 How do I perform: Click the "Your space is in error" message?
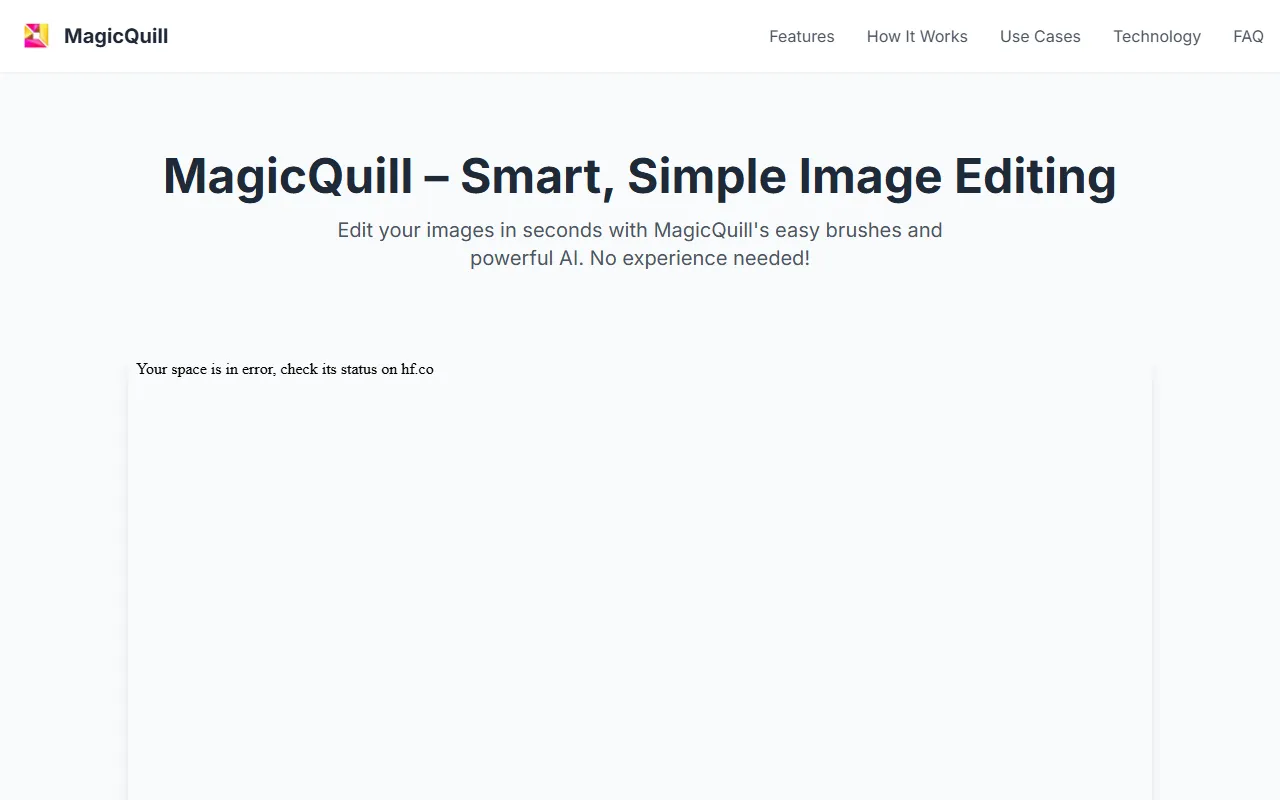coord(205,369)
